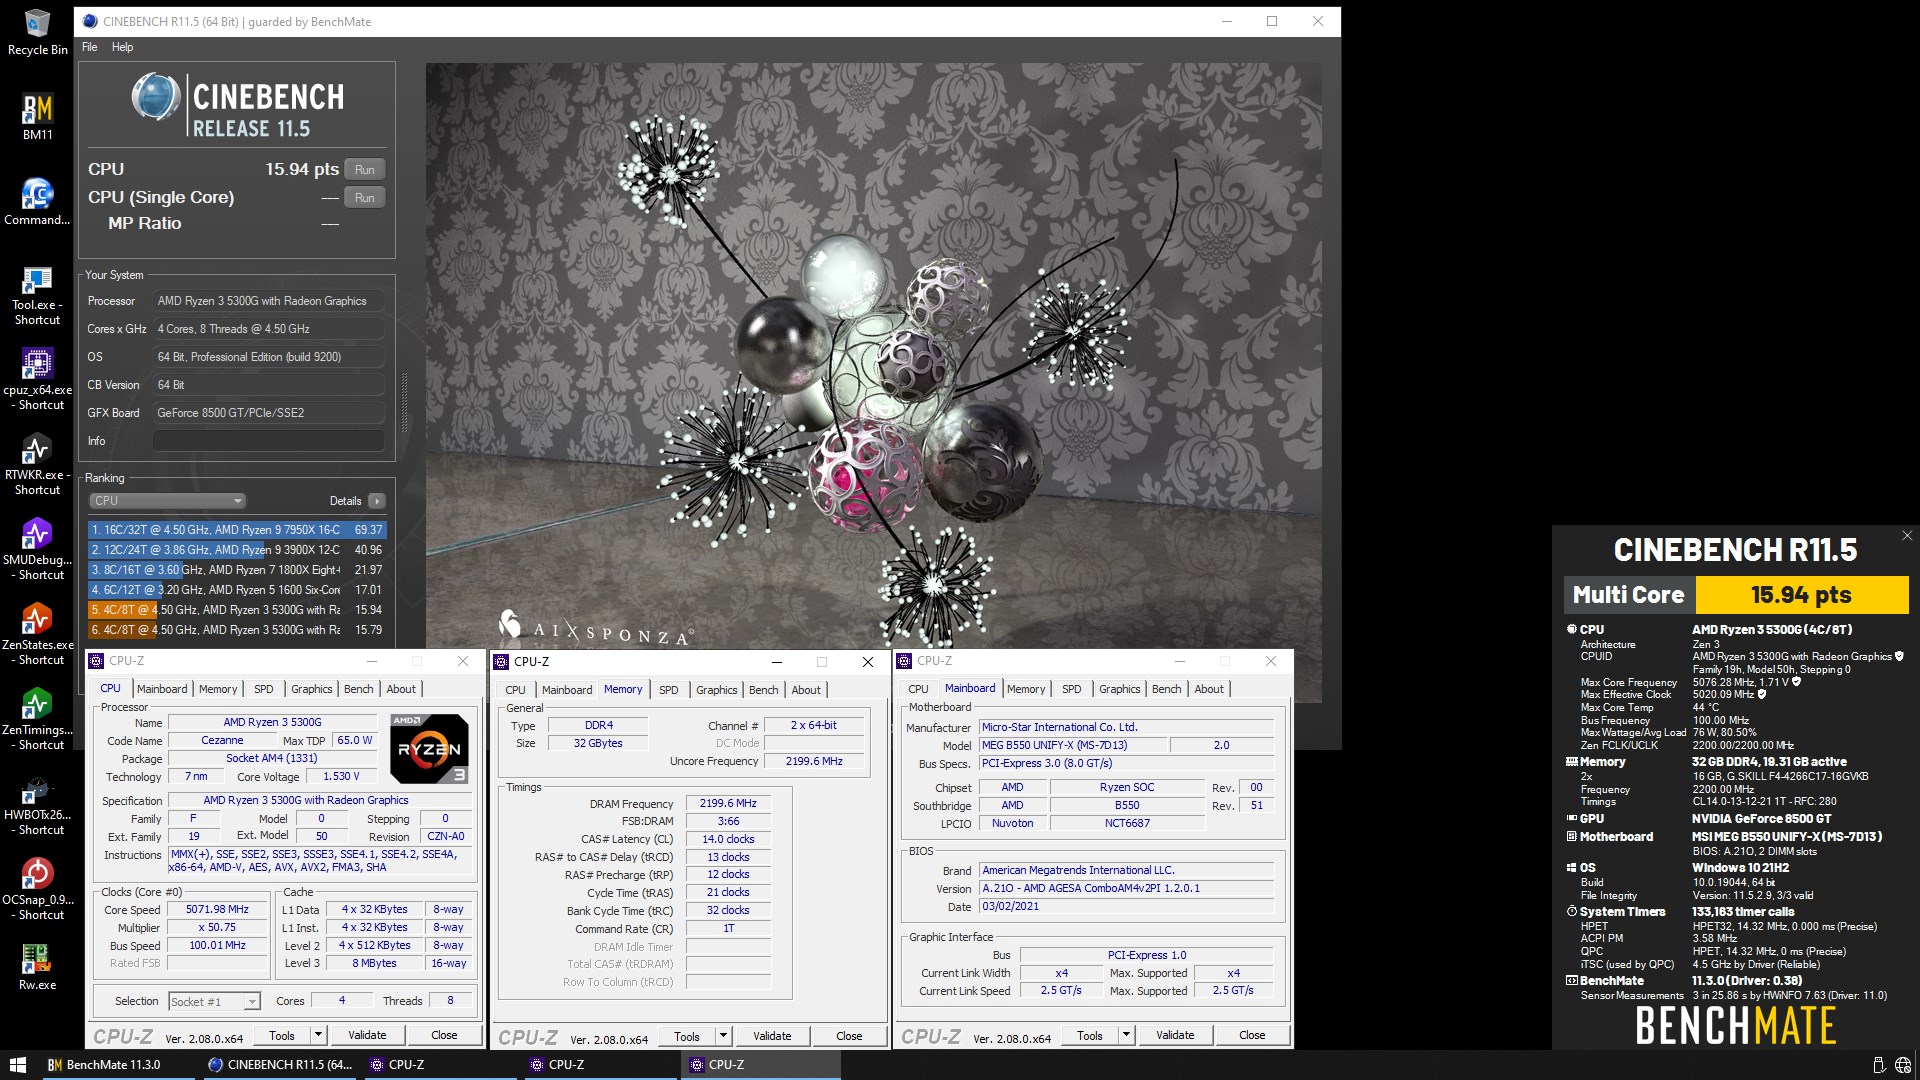The image size is (1920, 1080).
Task: Click Validate in the left CPU-Z window
Action: pyautogui.click(x=367, y=1035)
